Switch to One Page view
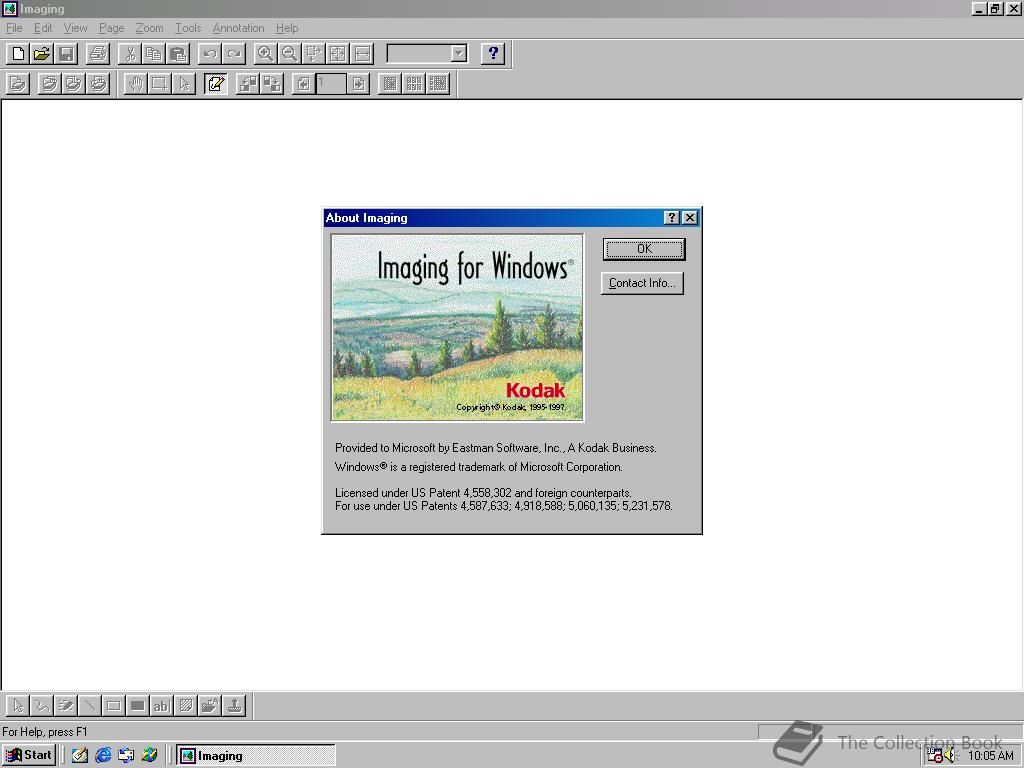1024x768 pixels. coord(390,84)
